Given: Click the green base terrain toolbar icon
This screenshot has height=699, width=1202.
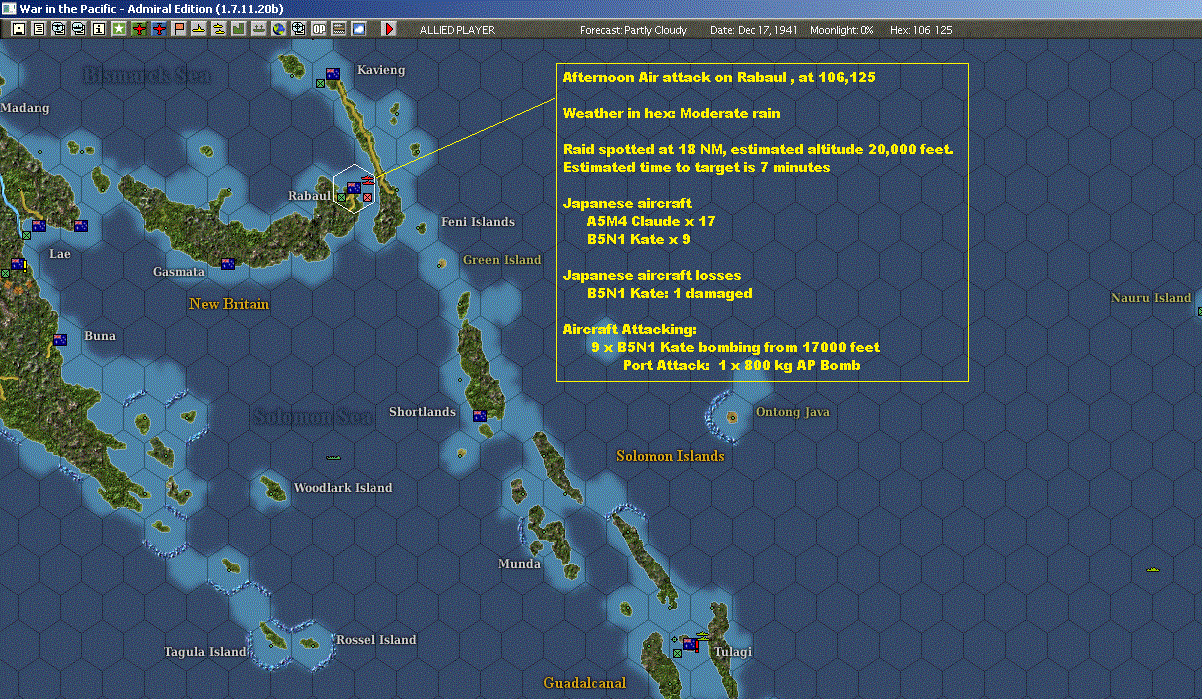Looking at the screenshot, I should coord(238,30).
